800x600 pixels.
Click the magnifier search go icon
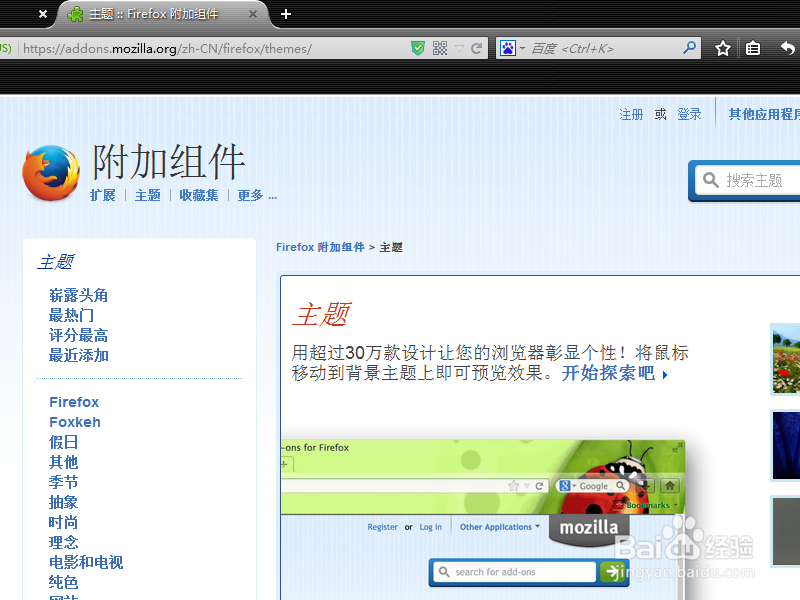(x=689, y=48)
